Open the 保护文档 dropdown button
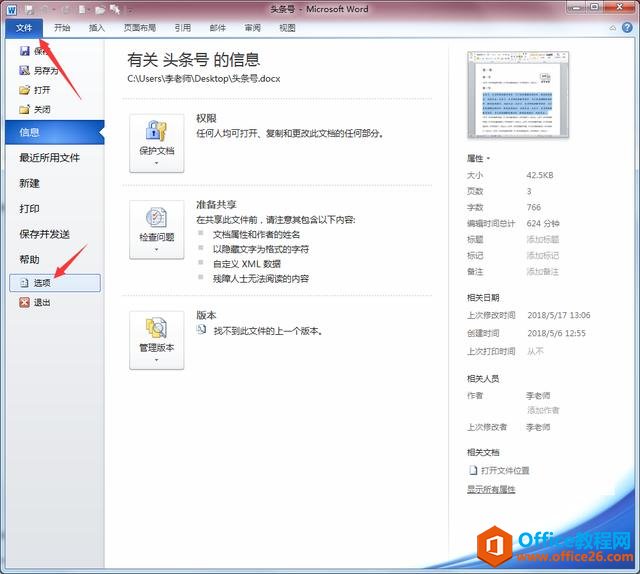 pos(157,143)
